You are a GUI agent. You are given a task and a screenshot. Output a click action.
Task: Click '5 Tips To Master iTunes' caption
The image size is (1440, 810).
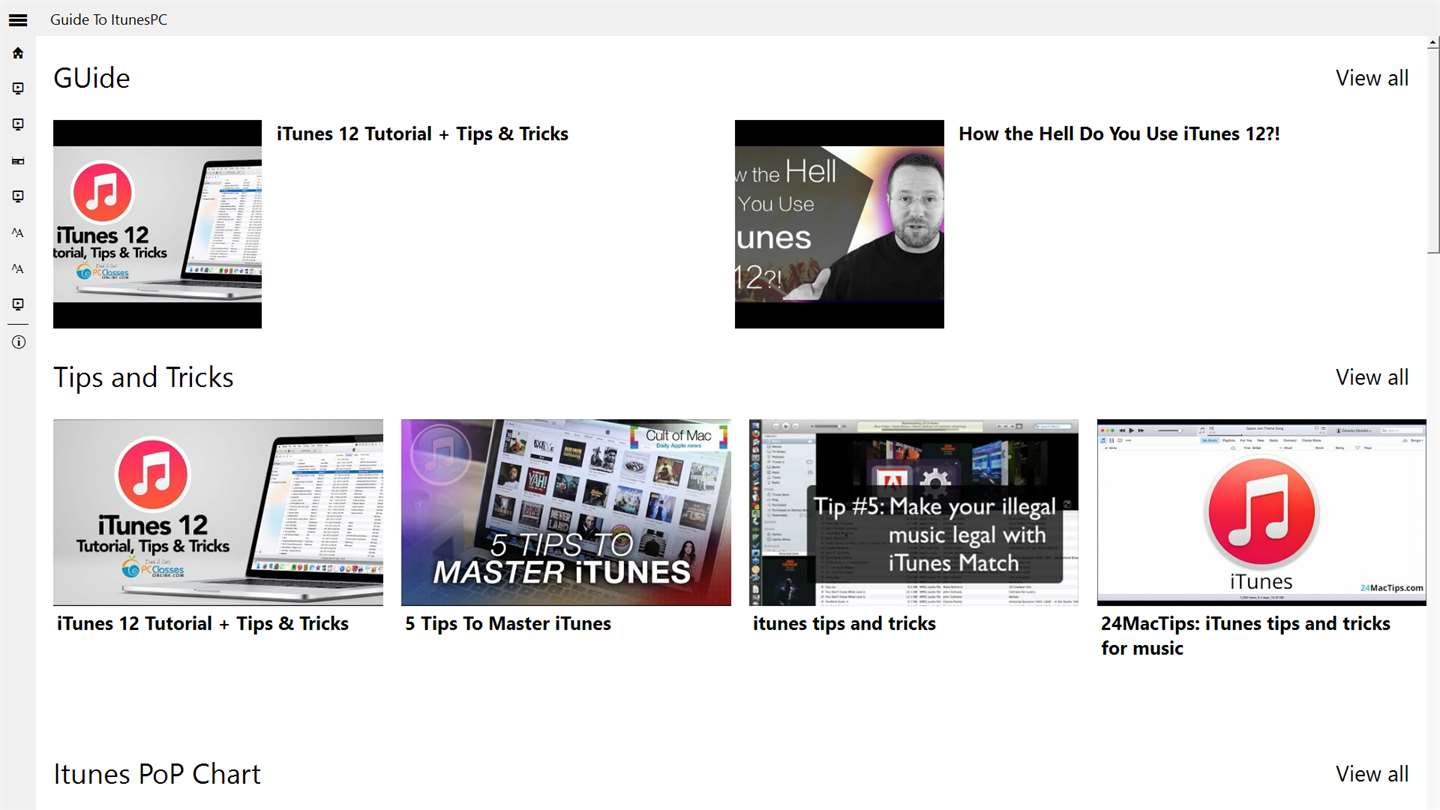(508, 624)
